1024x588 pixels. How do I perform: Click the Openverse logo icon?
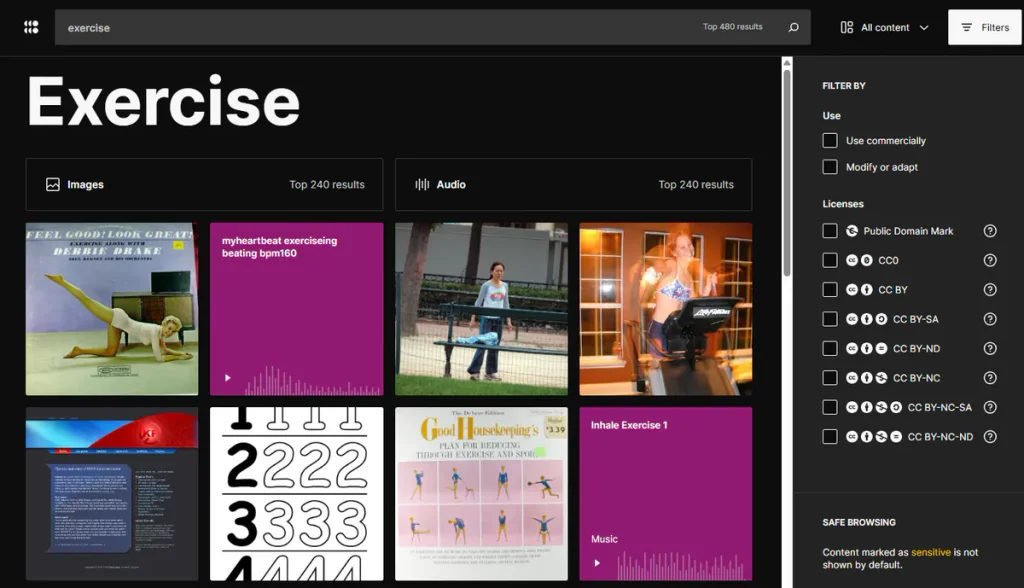coord(31,27)
